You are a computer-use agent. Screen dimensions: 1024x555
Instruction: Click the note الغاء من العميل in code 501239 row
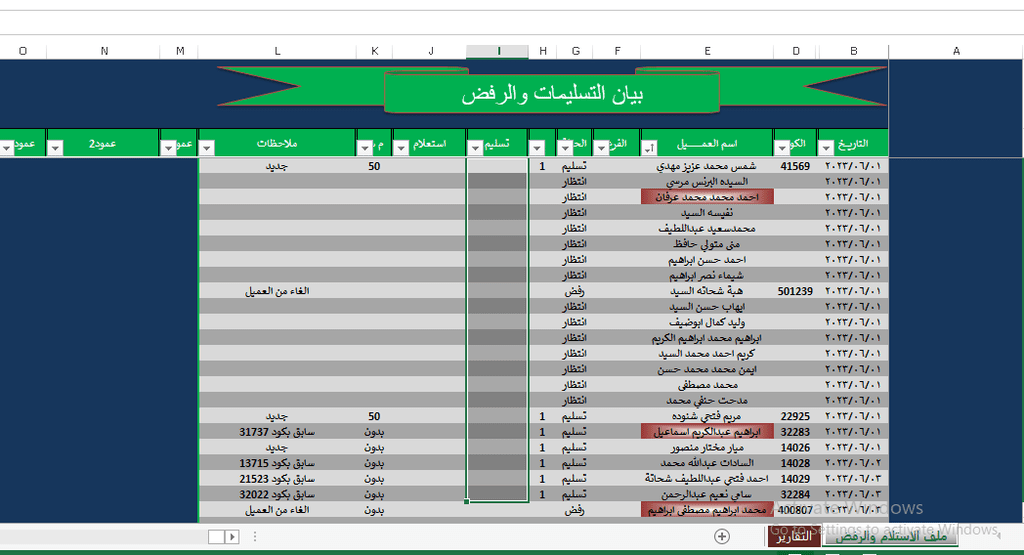pos(277,291)
